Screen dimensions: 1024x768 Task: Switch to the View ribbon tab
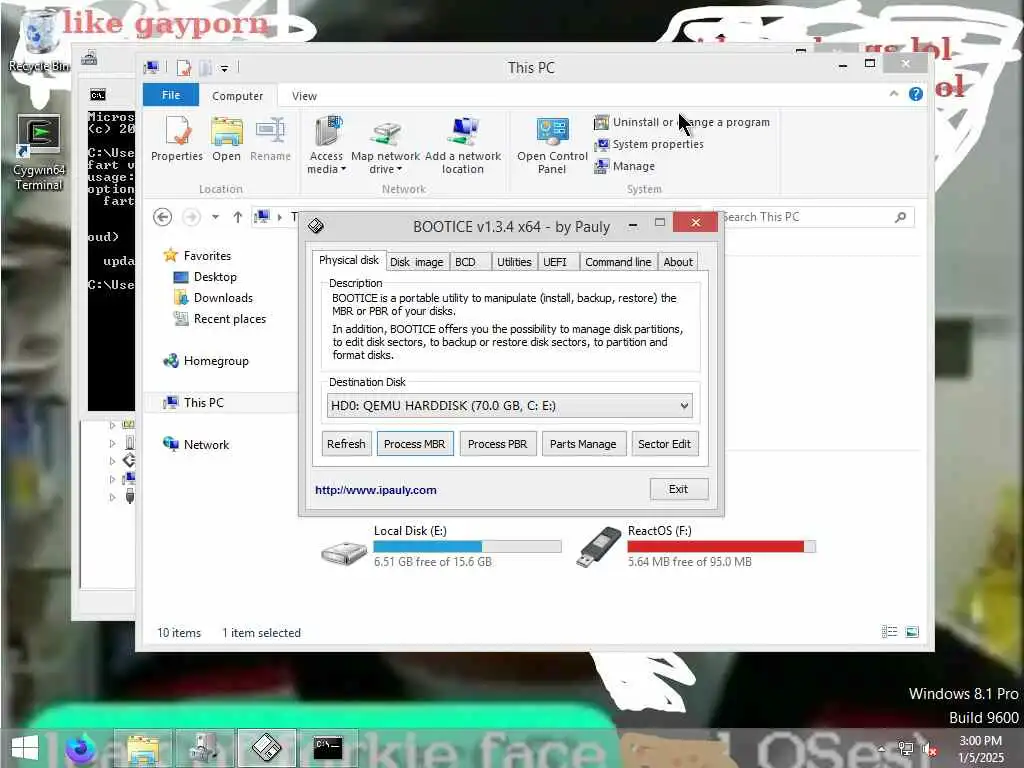[x=304, y=95]
